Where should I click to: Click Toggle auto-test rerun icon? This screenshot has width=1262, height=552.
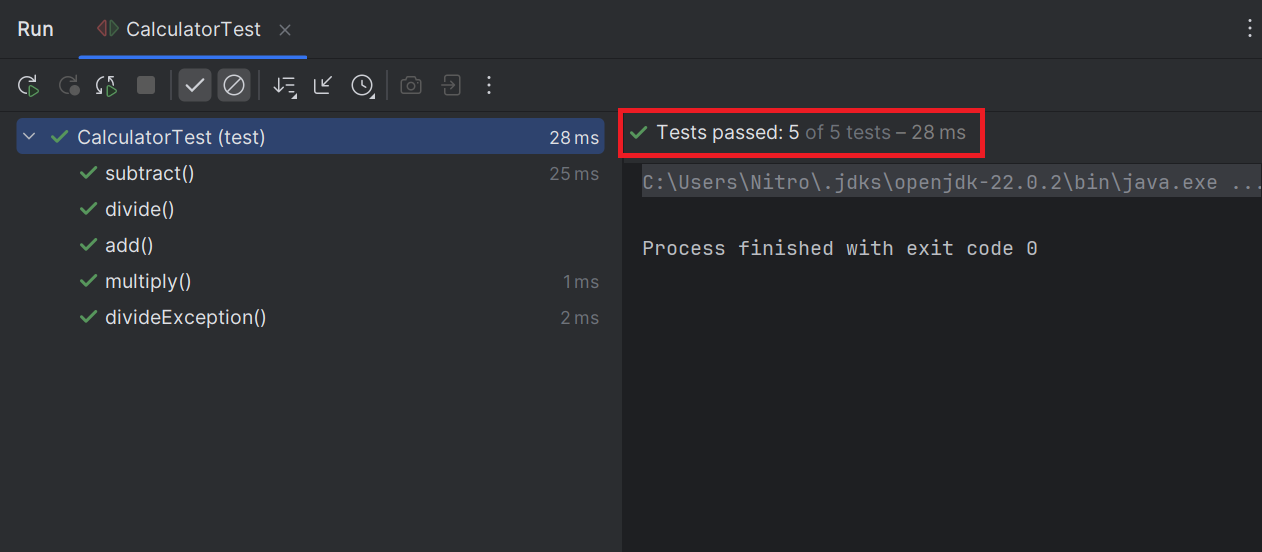[x=107, y=86]
